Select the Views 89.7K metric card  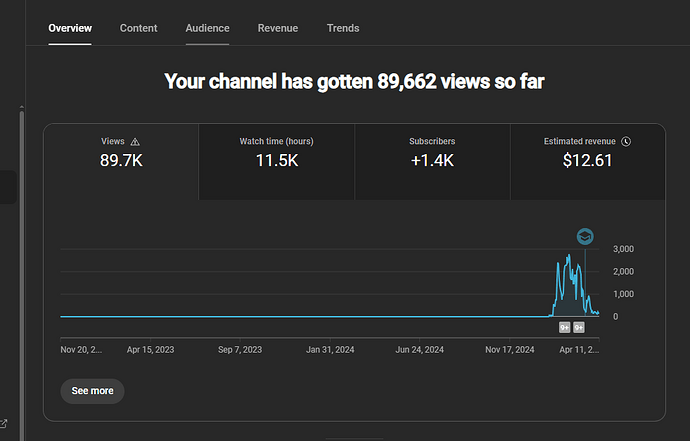click(121, 161)
